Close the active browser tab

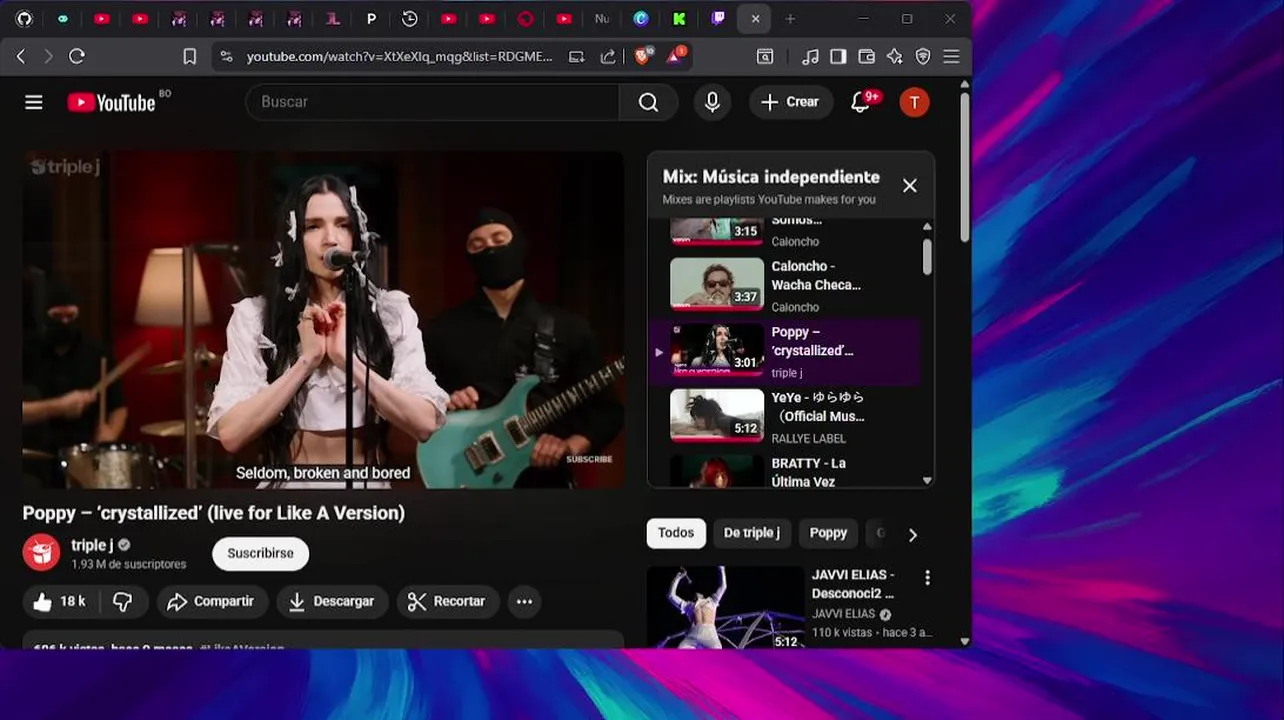755,18
